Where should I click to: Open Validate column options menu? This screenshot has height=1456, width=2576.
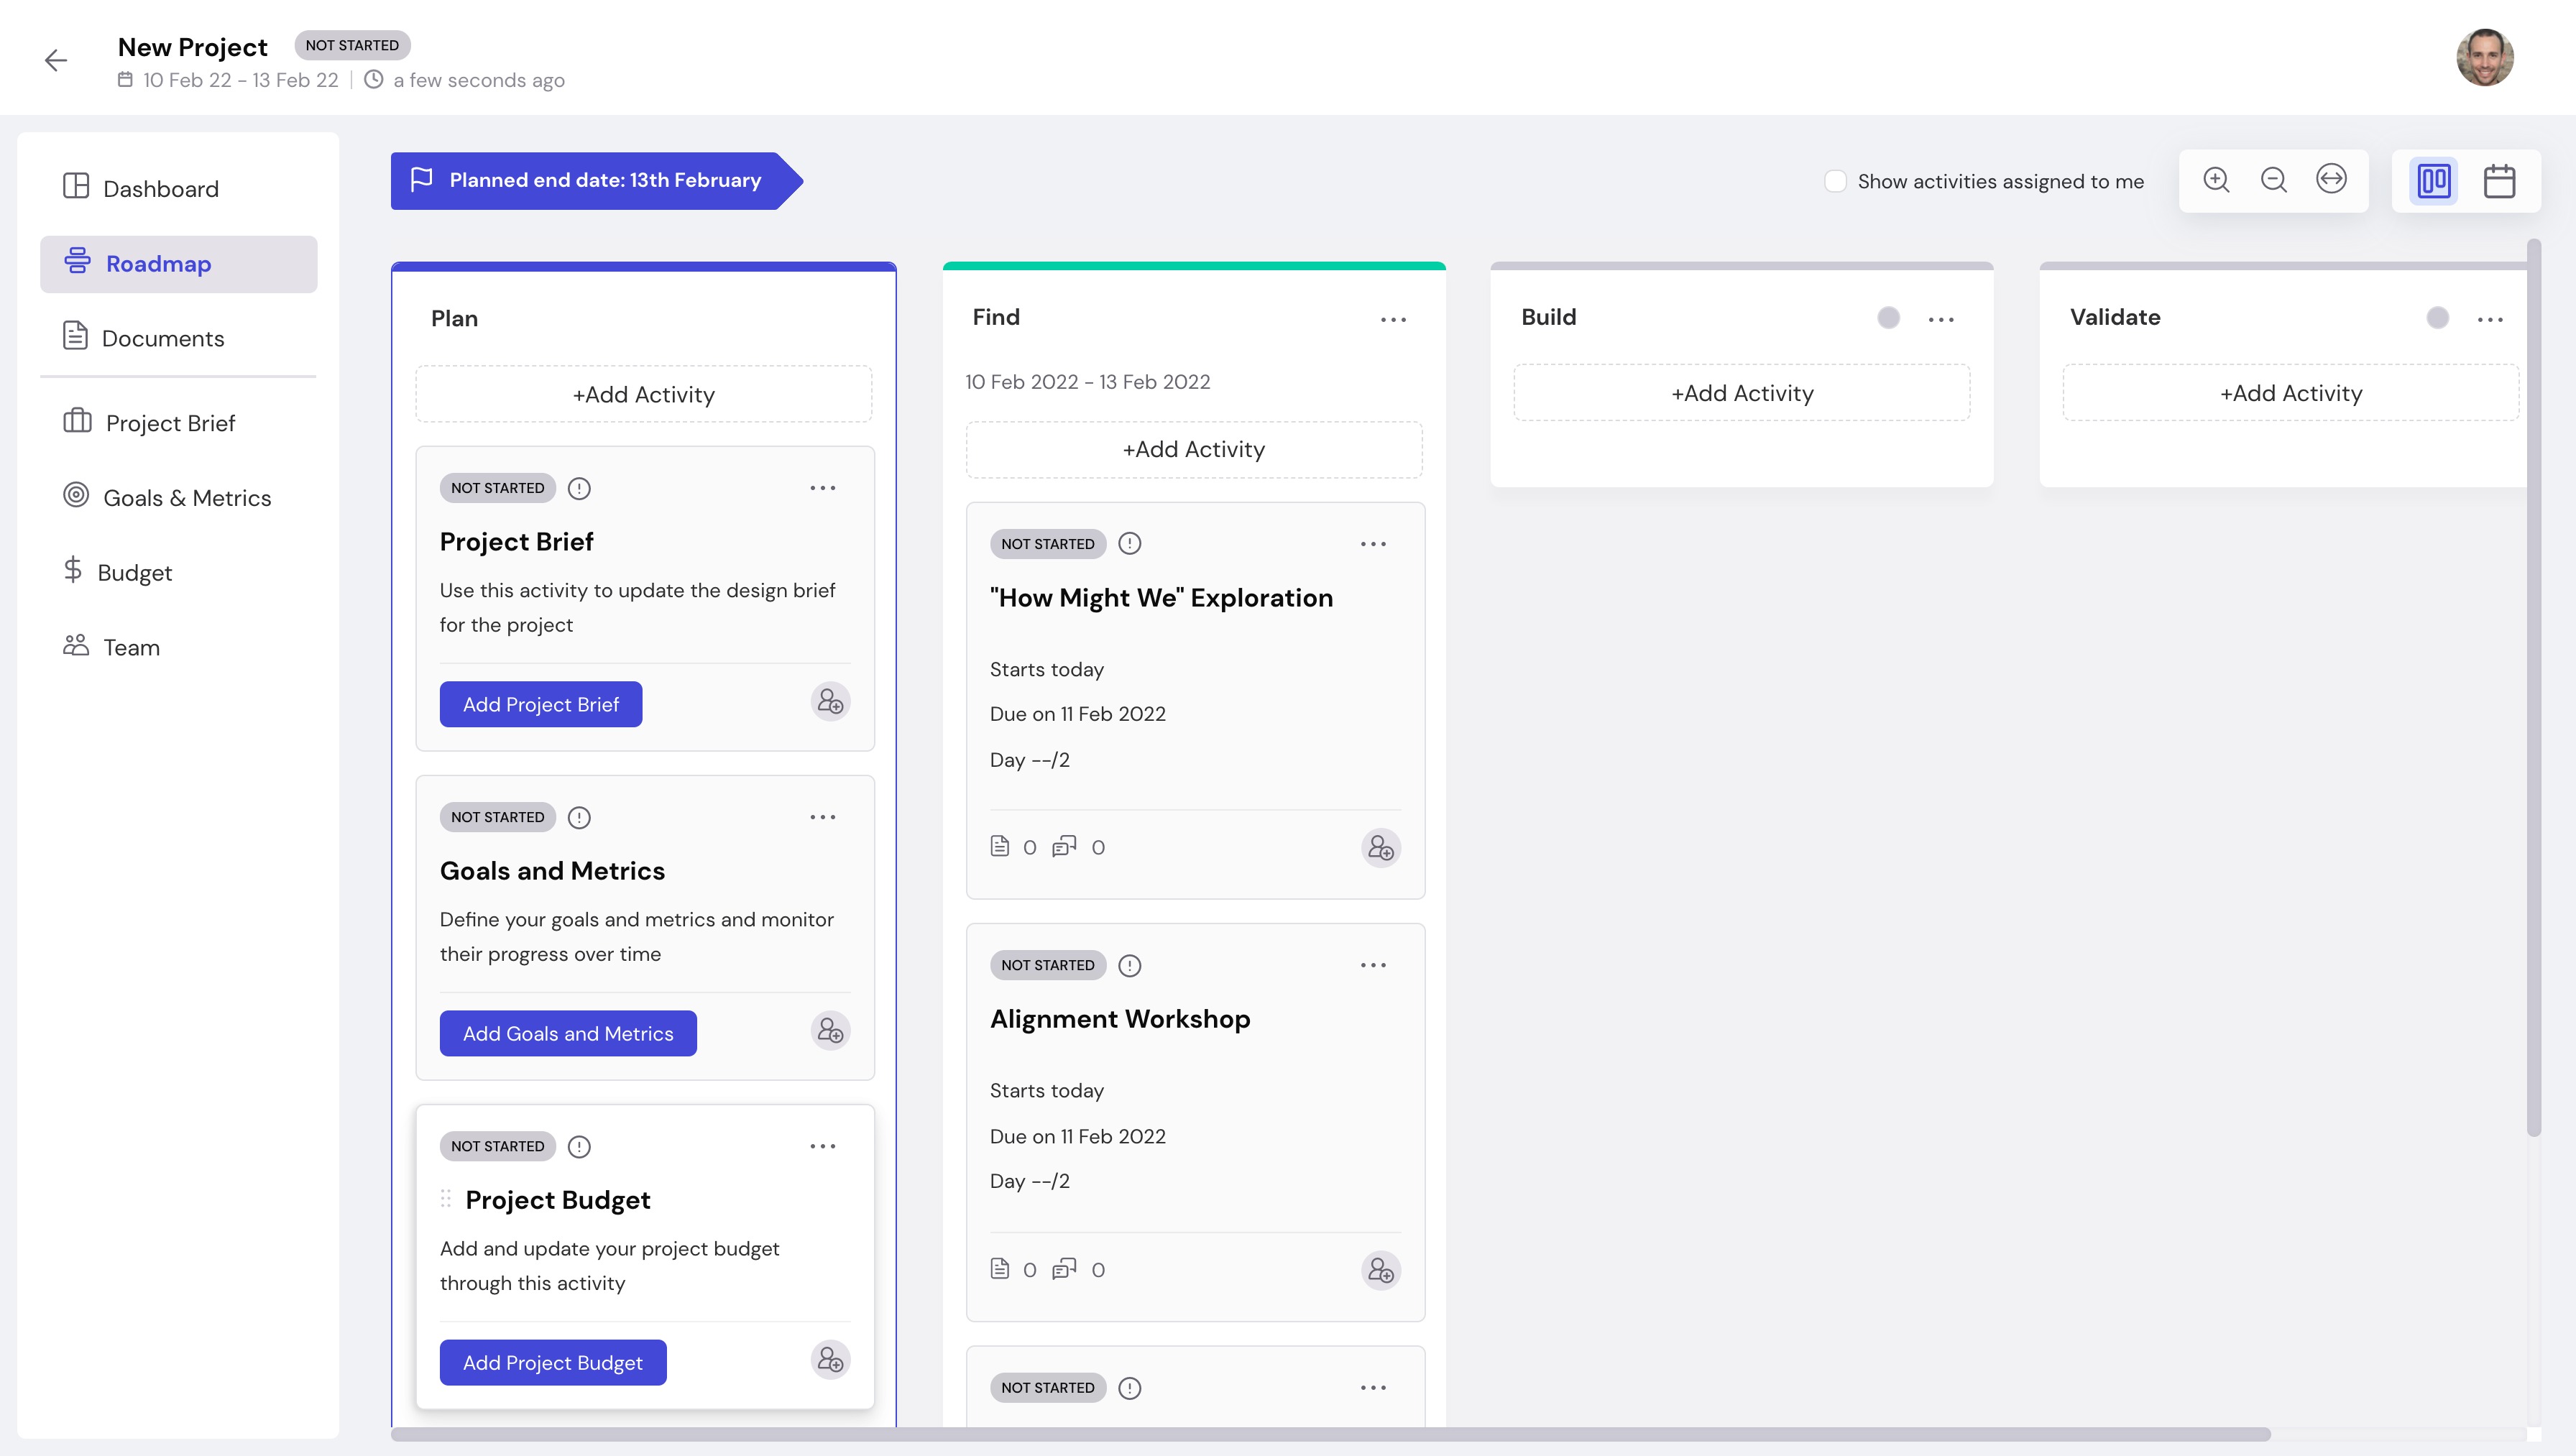2490,320
